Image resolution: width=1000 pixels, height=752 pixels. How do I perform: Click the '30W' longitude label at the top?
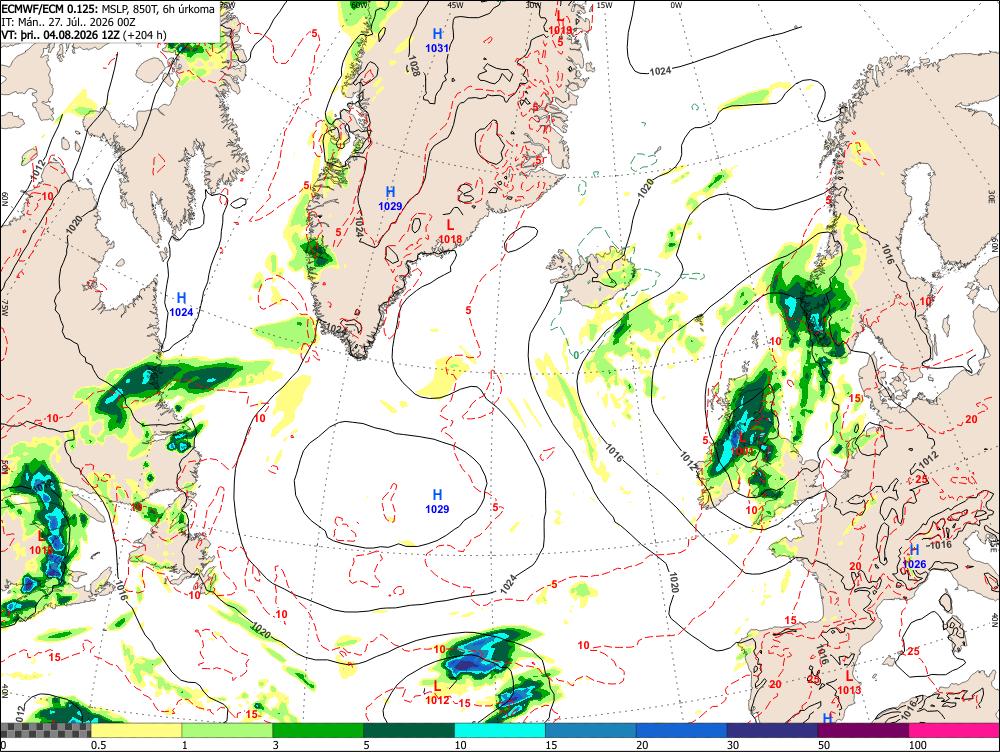coord(533,4)
